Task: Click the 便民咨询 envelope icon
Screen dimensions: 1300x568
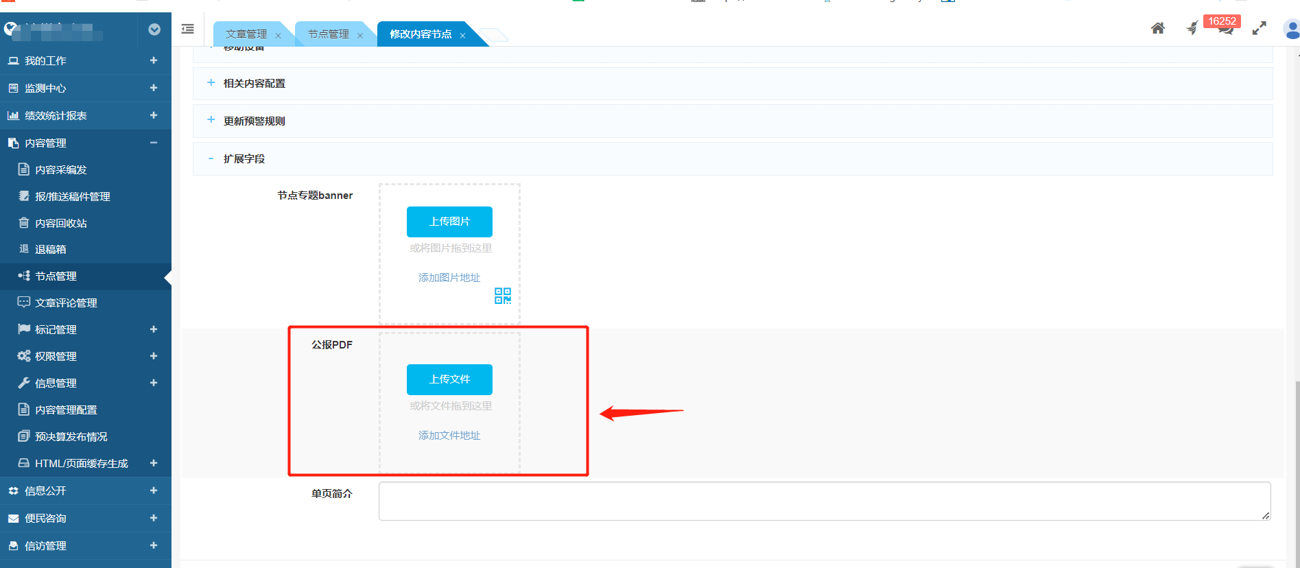Action: pyautogui.click(x=13, y=518)
